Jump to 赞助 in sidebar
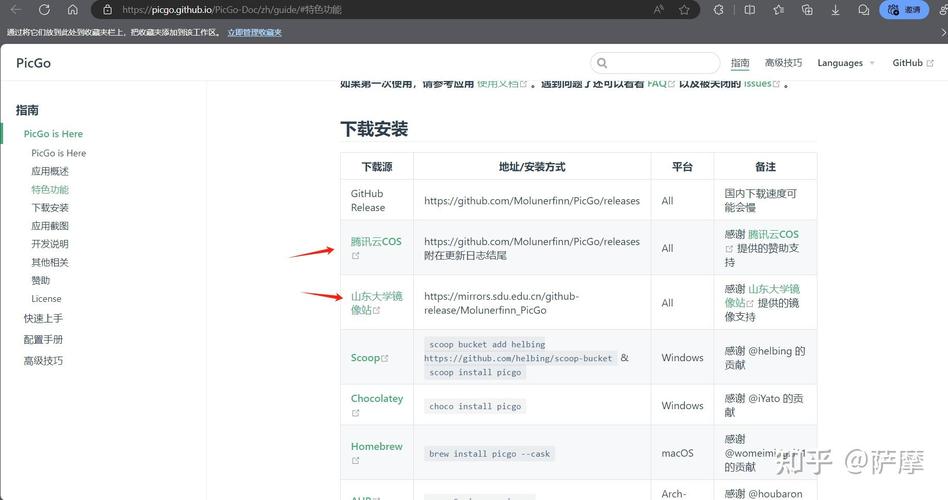Viewport: 948px width, 500px height. point(41,281)
